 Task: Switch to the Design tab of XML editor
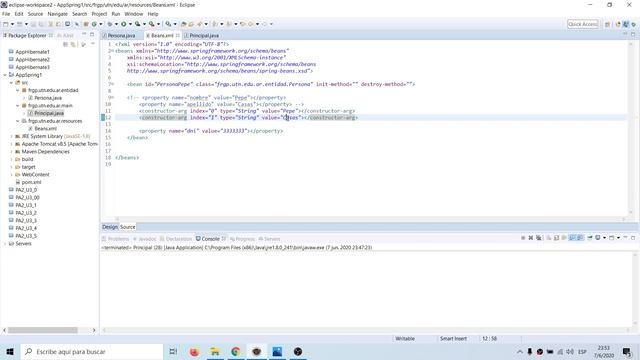click(x=109, y=227)
